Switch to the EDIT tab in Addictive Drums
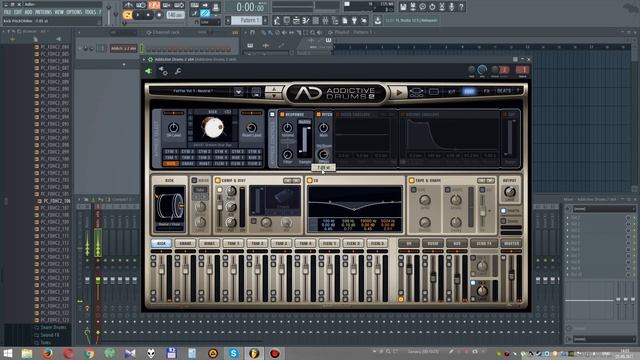This screenshot has height=360, width=640. [x=469, y=91]
